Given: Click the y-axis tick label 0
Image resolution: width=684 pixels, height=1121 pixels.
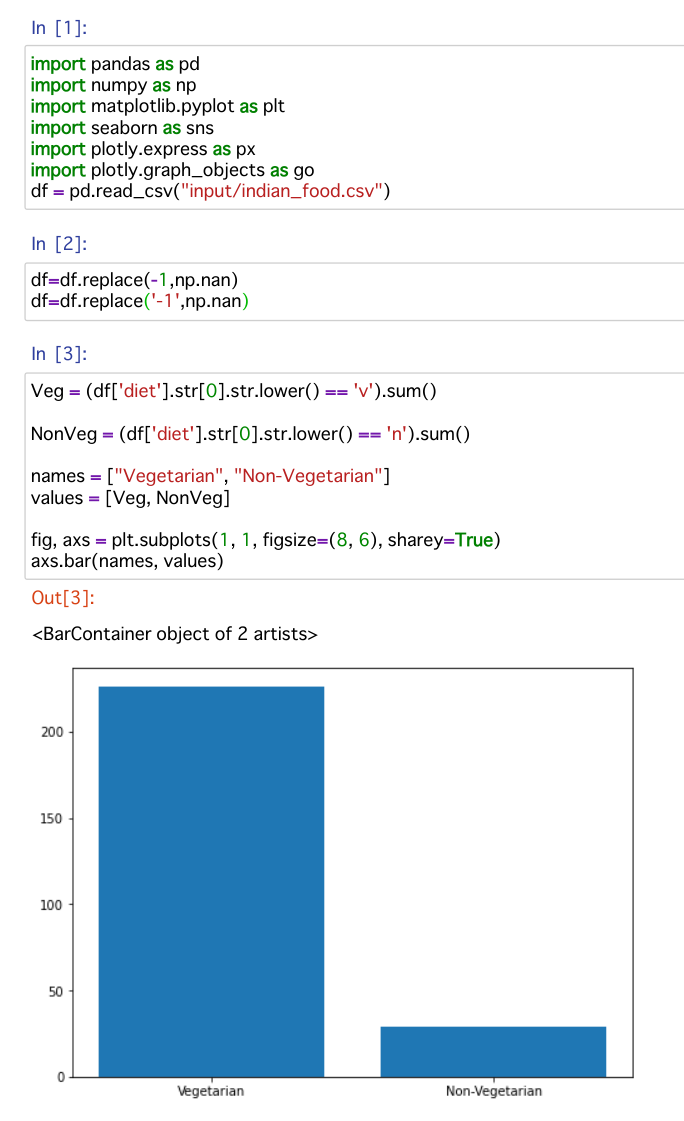Looking at the screenshot, I should pos(61,1077).
